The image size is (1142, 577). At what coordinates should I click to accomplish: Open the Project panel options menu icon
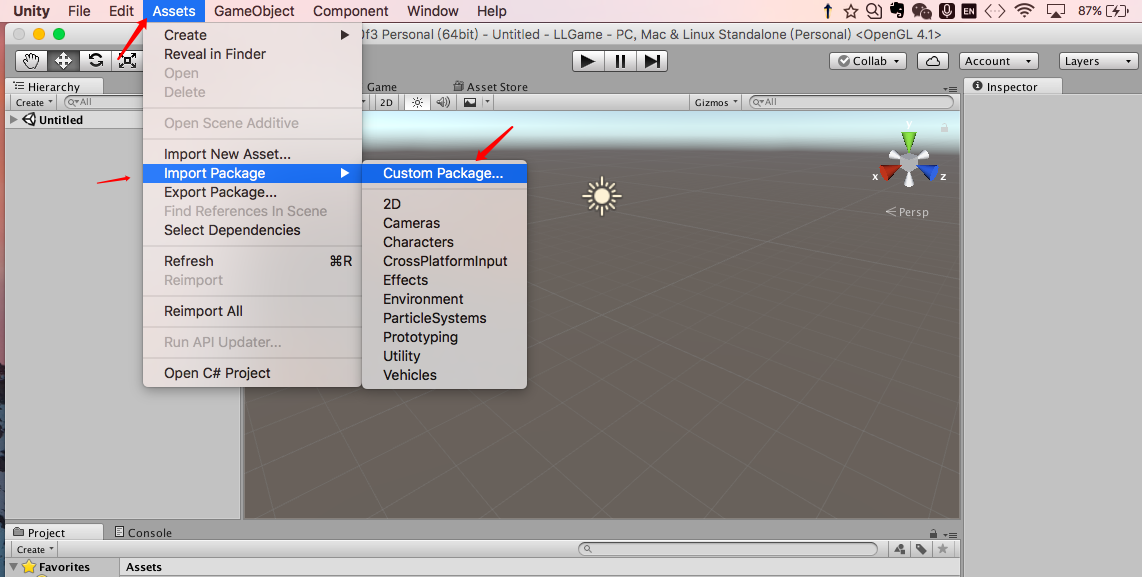(x=949, y=535)
